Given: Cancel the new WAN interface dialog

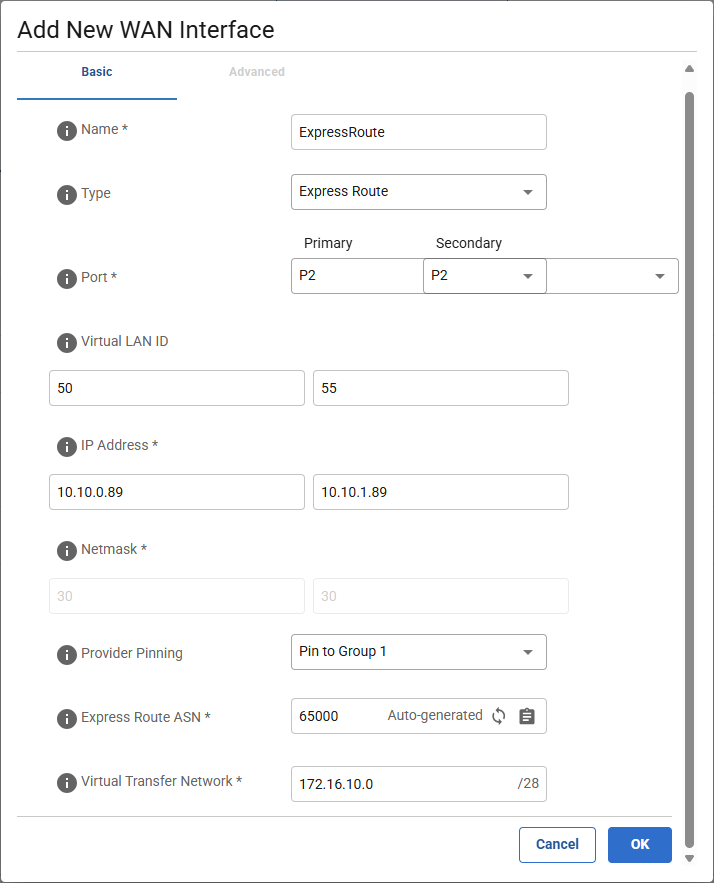Looking at the screenshot, I should click(x=557, y=845).
